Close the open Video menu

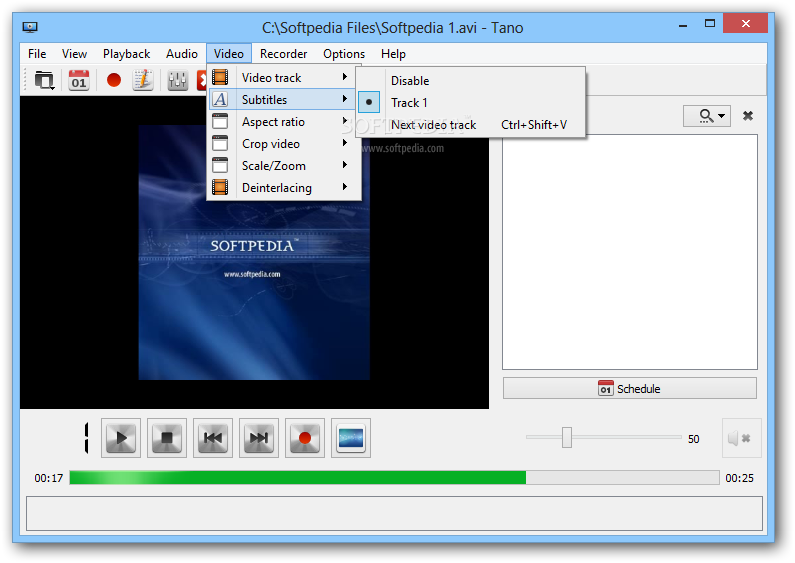(229, 54)
